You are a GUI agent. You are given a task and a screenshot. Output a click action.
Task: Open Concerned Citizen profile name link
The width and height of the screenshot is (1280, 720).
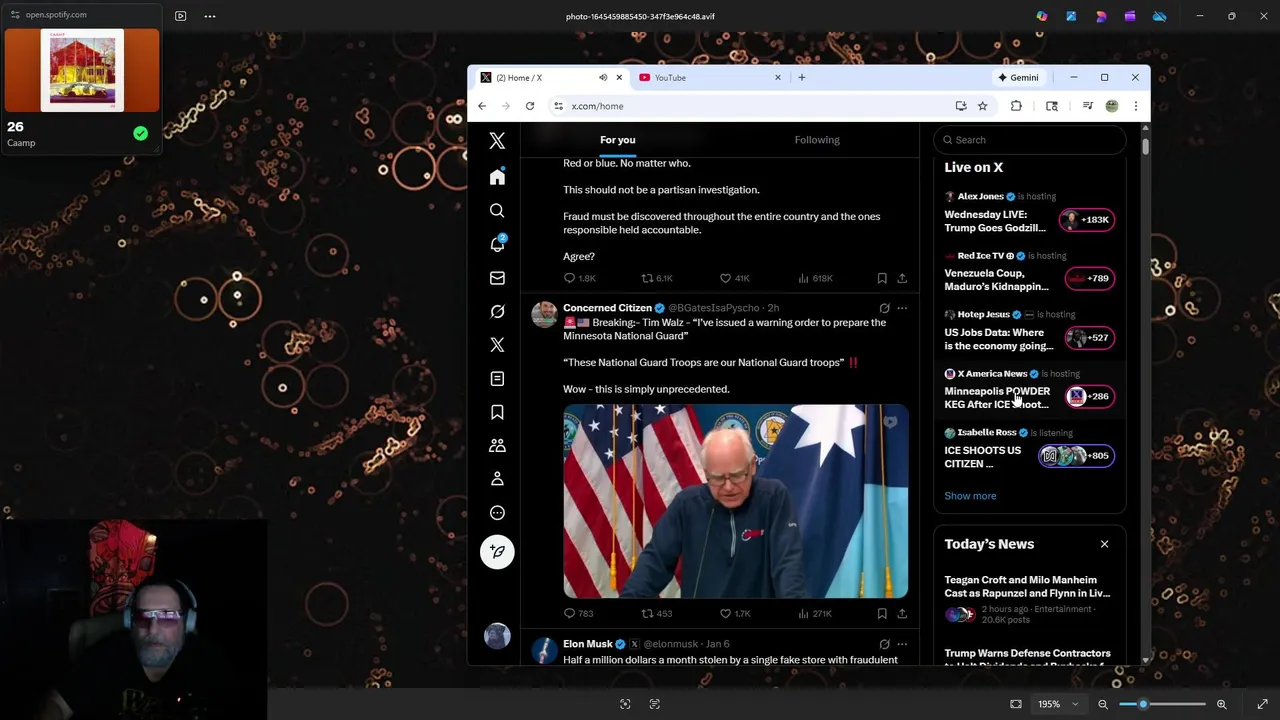[607, 308]
